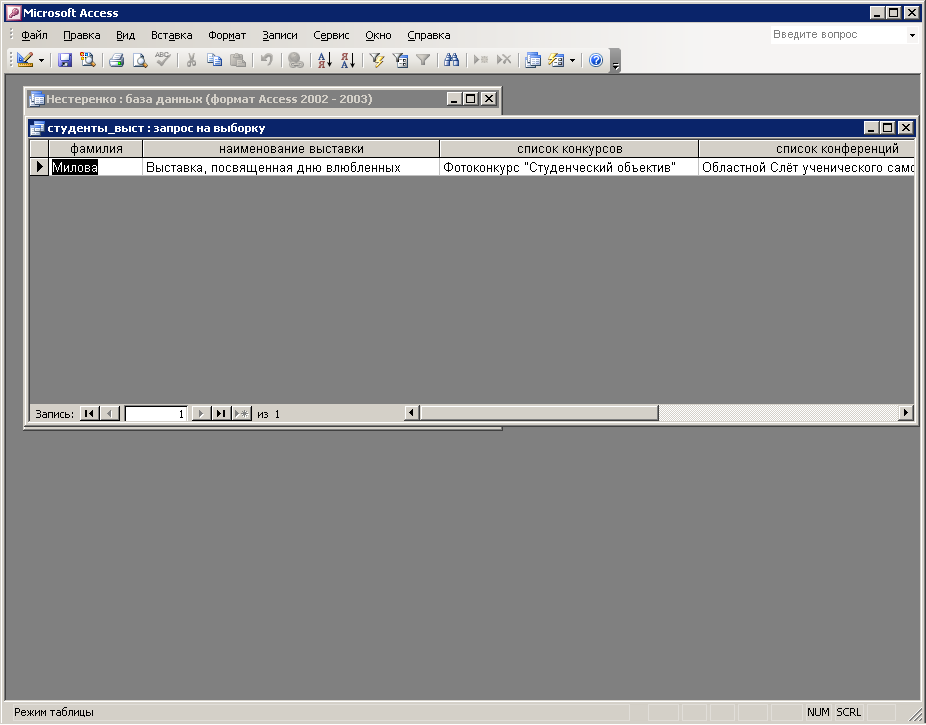Open Toolbar Options at toolbar end
Screen dimensions: 926x725
coord(615,60)
